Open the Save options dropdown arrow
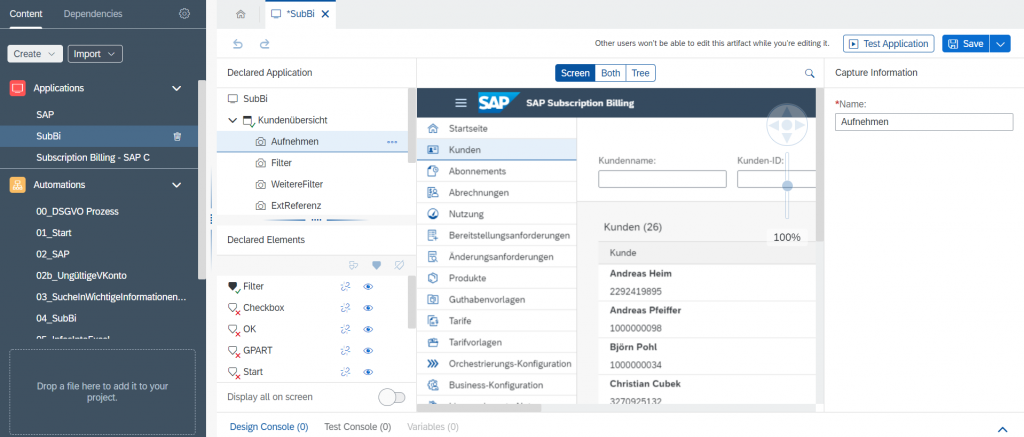This screenshot has height=437, width=1024. pyautogui.click(x=1000, y=44)
